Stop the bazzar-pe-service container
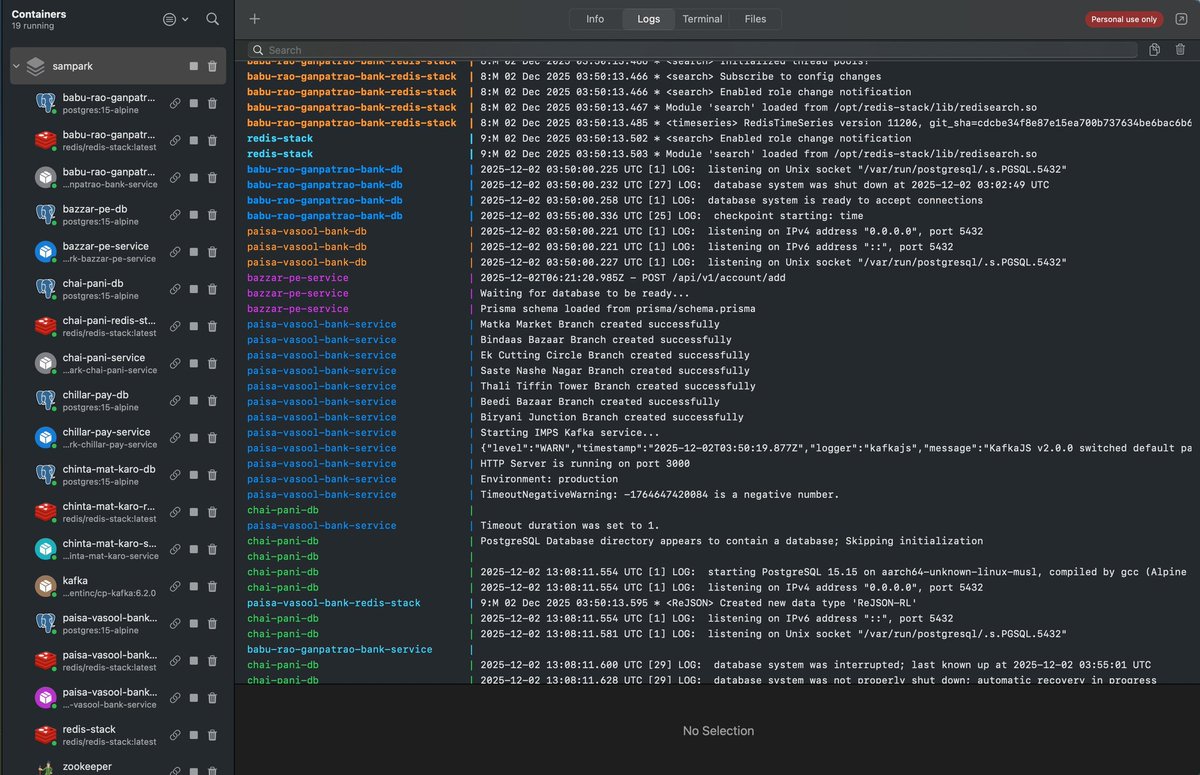Viewport: 1200px width, 775px height. (193, 252)
